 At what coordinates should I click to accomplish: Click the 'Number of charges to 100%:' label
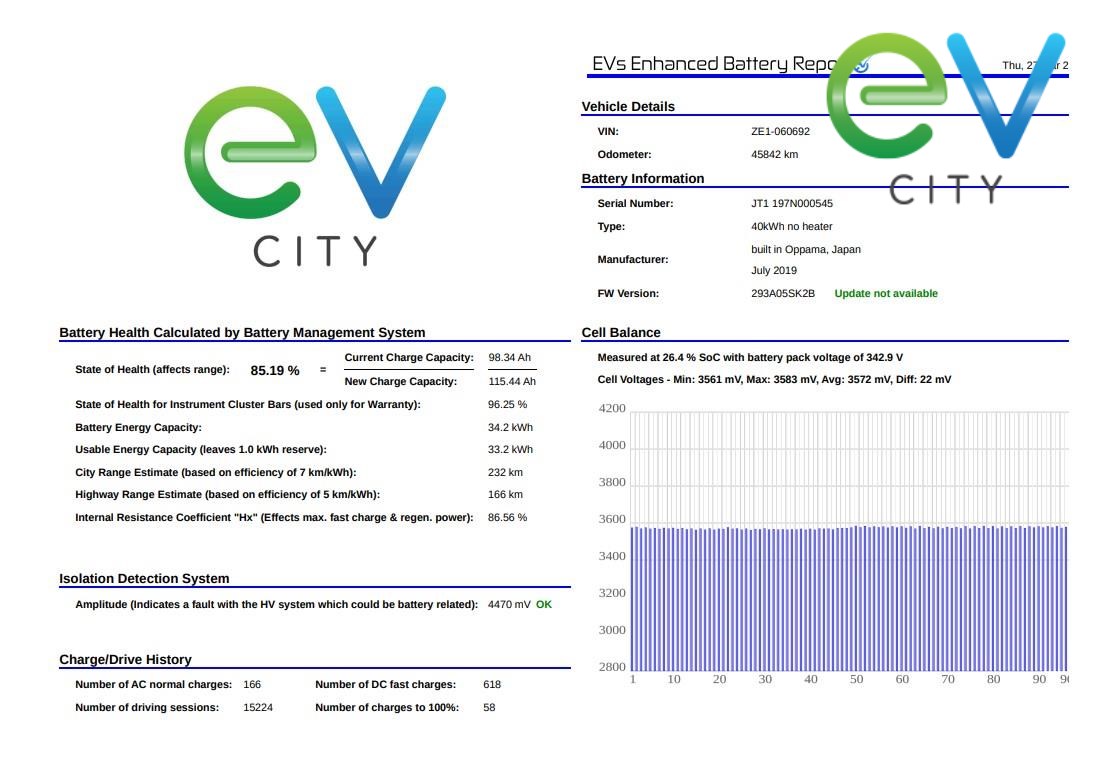(x=387, y=708)
